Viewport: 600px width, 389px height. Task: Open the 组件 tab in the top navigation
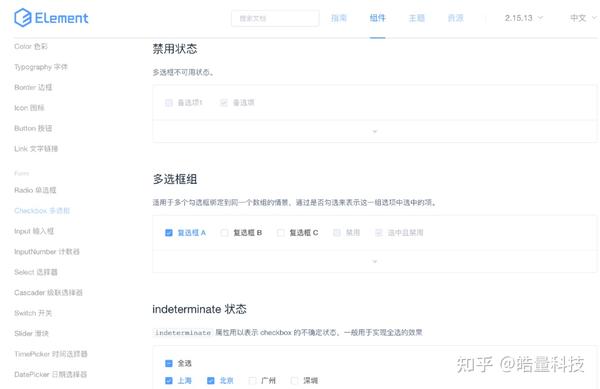377,18
